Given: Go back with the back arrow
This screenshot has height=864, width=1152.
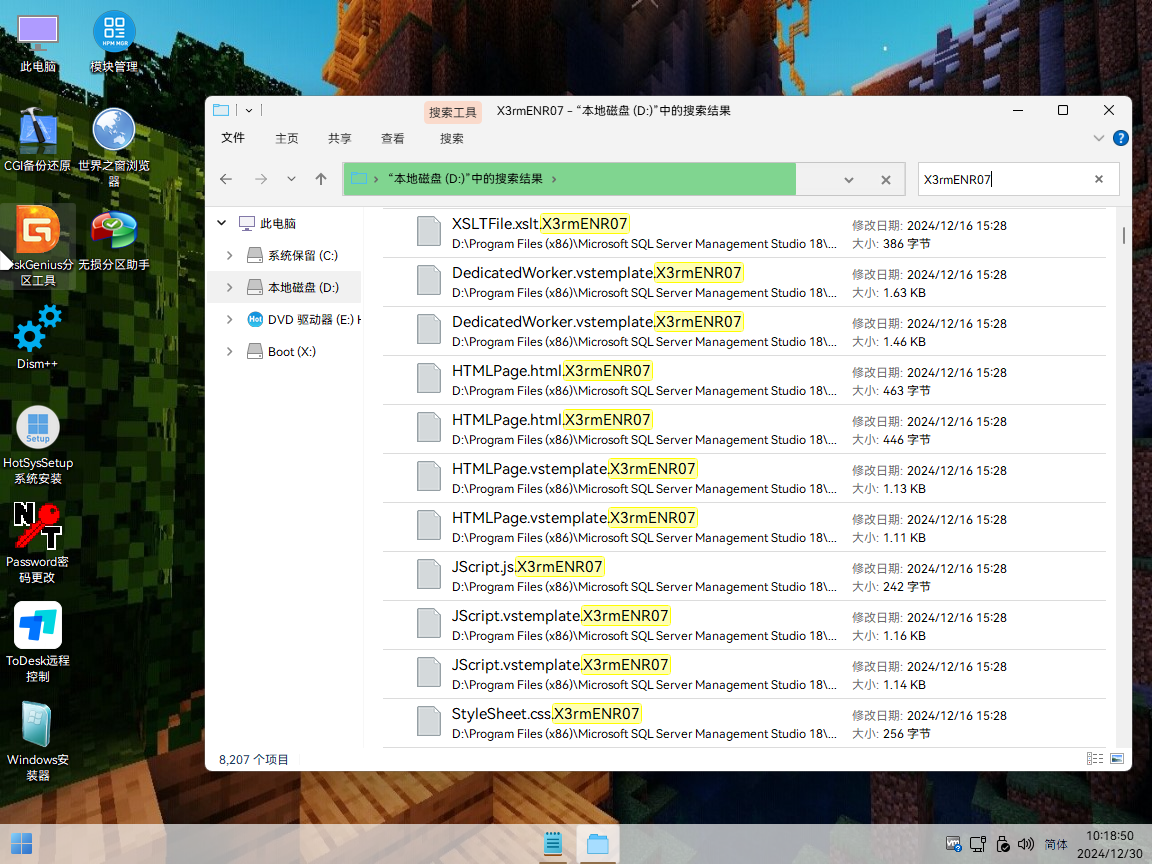Looking at the screenshot, I should 226,179.
